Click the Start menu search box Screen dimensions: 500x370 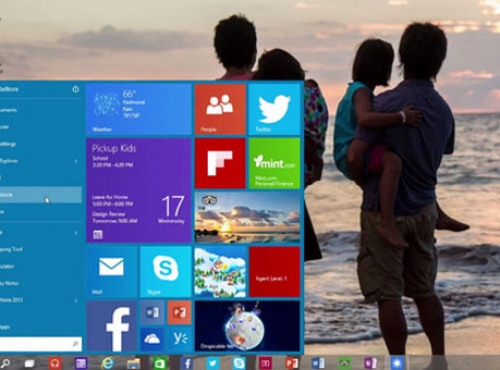point(41,344)
